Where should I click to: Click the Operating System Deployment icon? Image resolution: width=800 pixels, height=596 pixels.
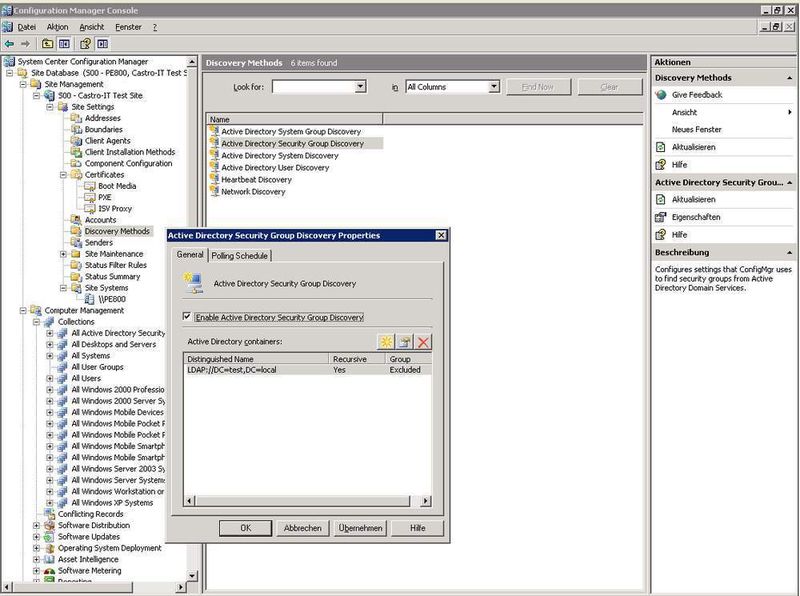pyautogui.click(x=49, y=548)
